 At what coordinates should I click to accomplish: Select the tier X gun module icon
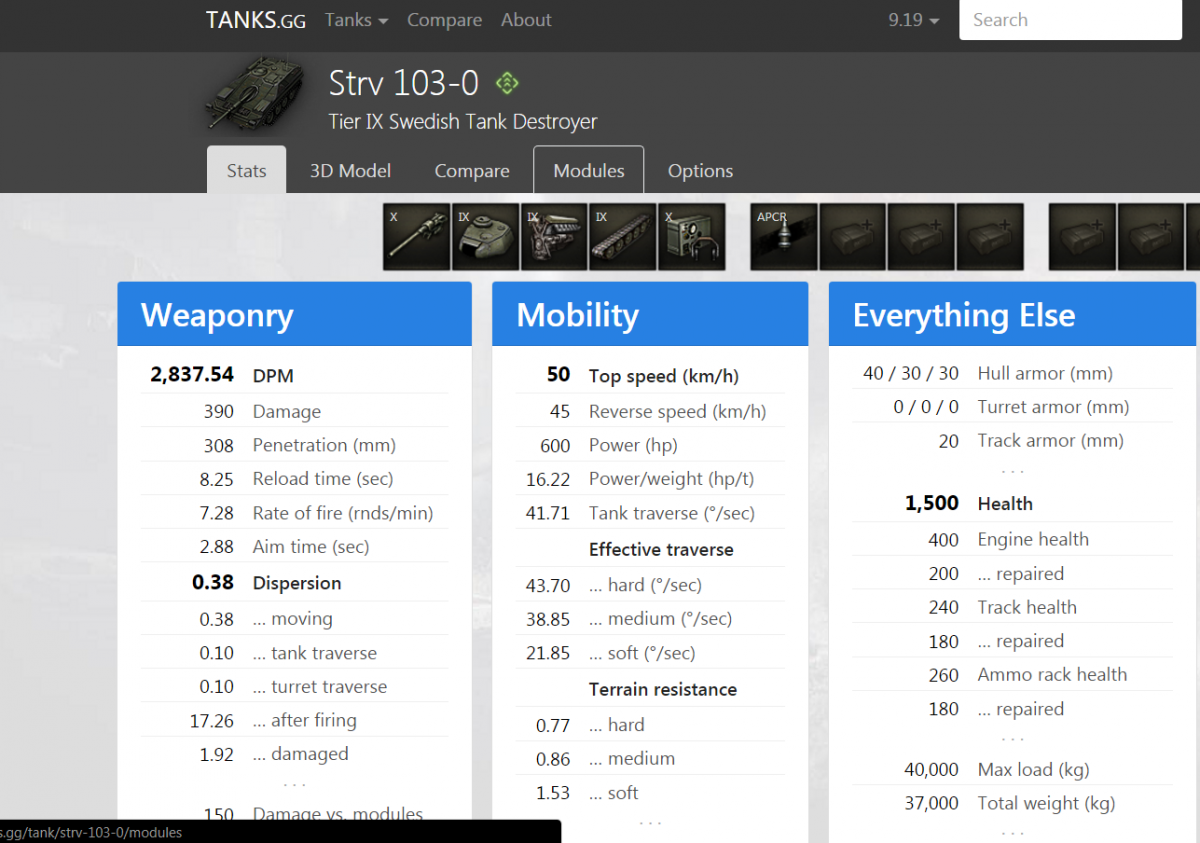pyautogui.click(x=417, y=237)
